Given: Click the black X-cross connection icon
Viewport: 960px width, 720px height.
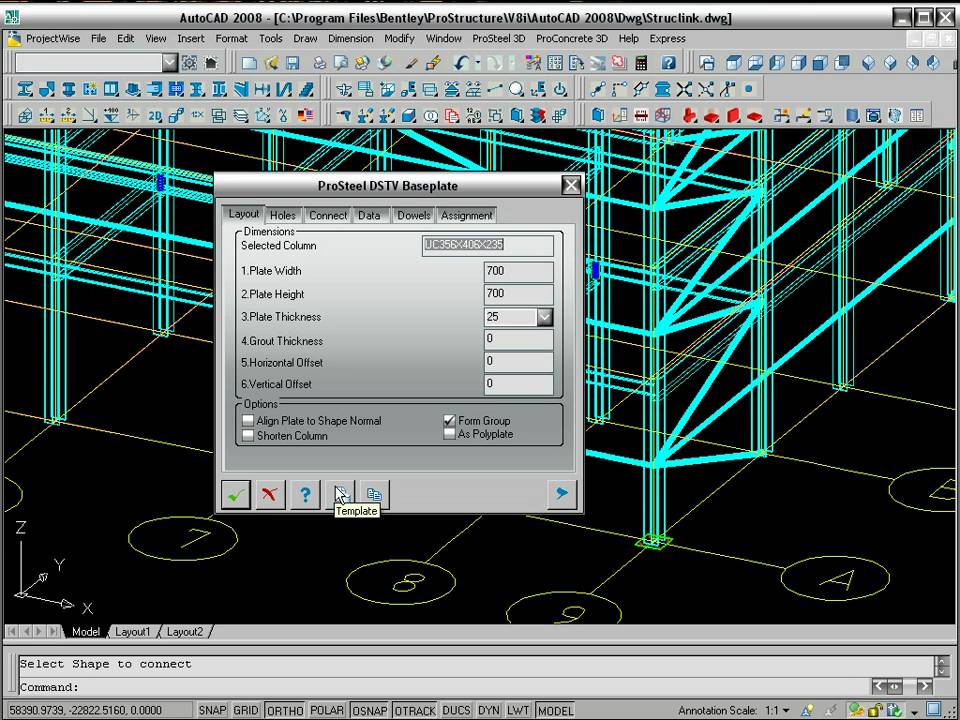Looking at the screenshot, I should [x=684, y=89].
